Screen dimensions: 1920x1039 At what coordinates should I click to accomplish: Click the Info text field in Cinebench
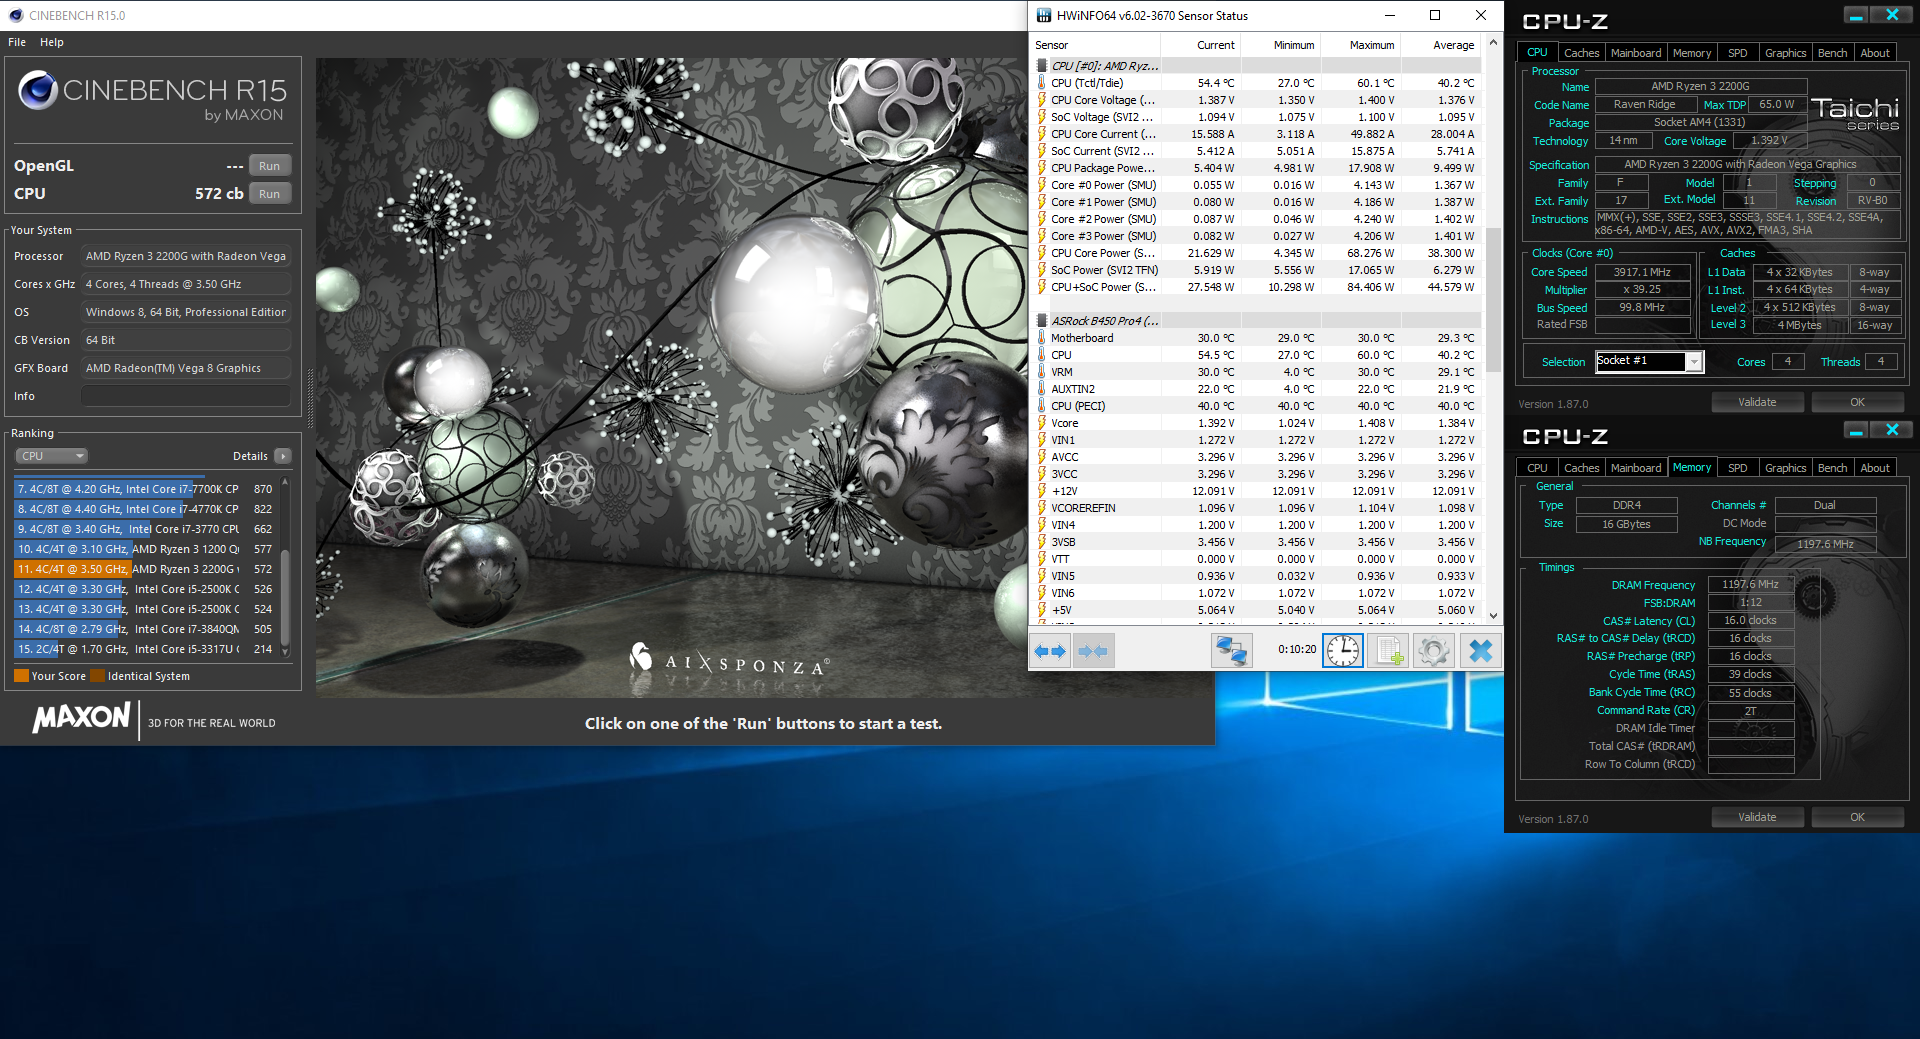point(186,396)
